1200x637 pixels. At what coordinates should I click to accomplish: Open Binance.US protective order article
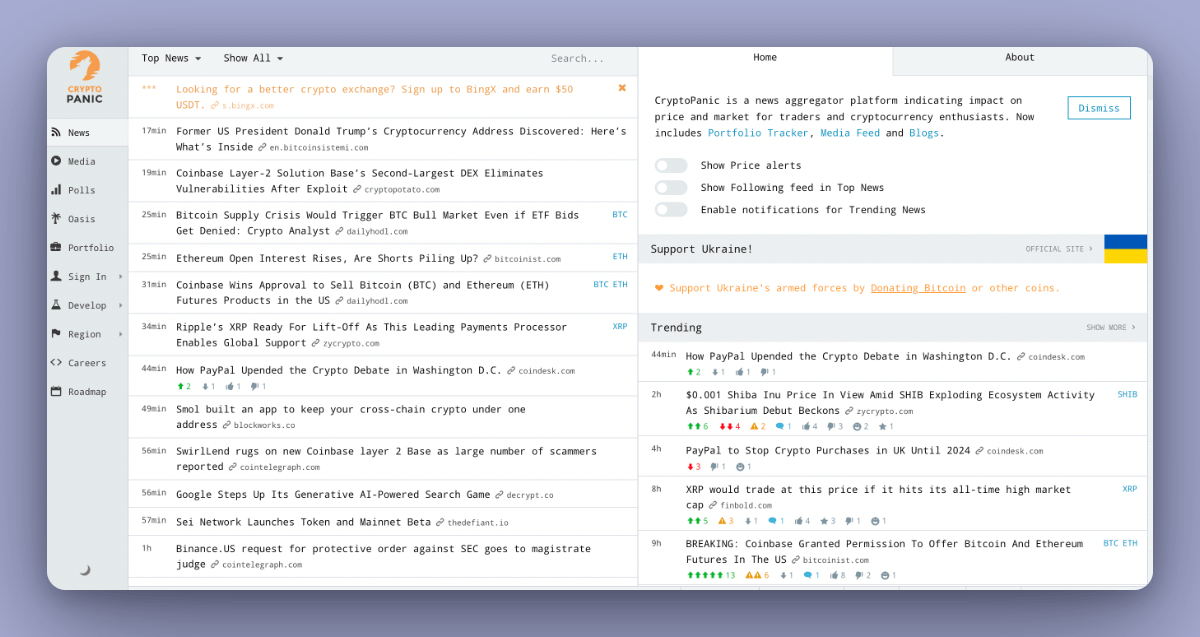(x=383, y=556)
